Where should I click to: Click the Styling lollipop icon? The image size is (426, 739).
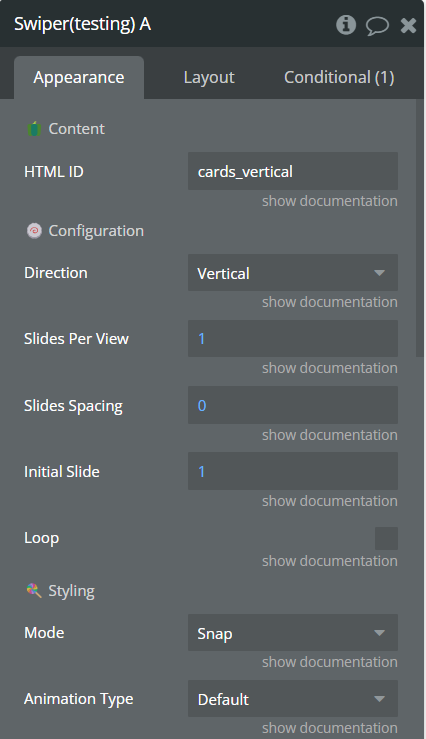pos(34,590)
